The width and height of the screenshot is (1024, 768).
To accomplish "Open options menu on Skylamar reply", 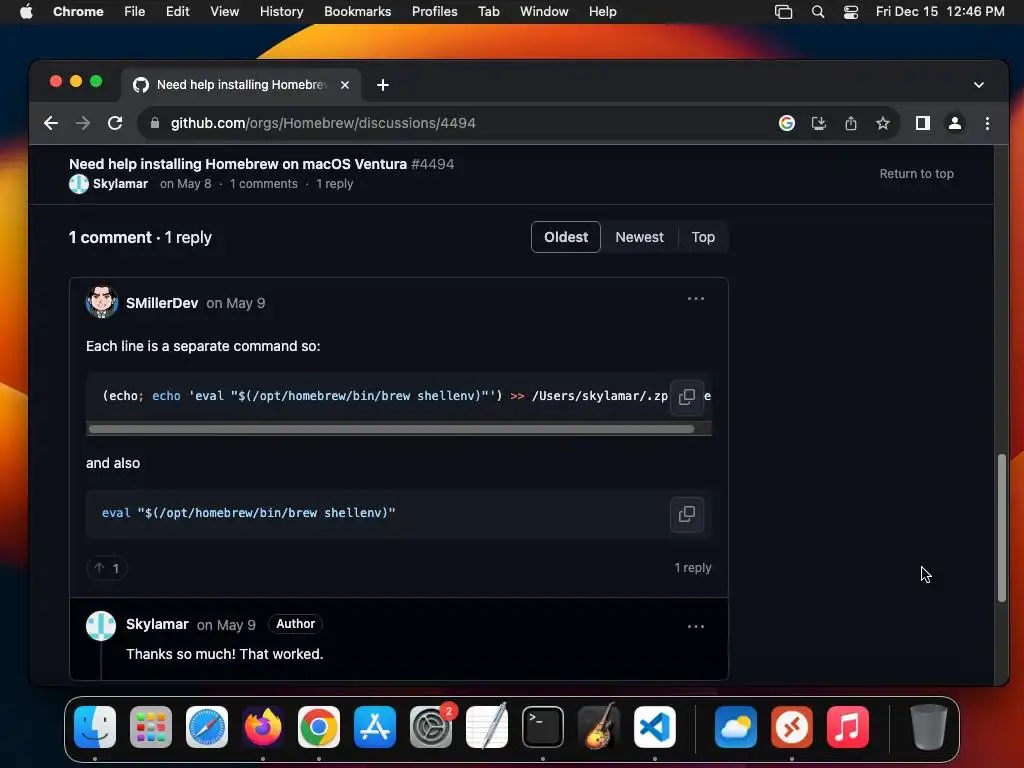I will [x=696, y=626].
